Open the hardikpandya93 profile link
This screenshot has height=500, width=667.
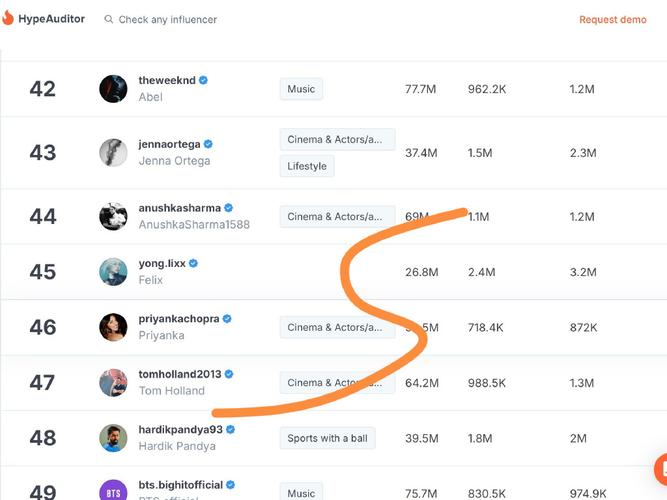[180, 429]
